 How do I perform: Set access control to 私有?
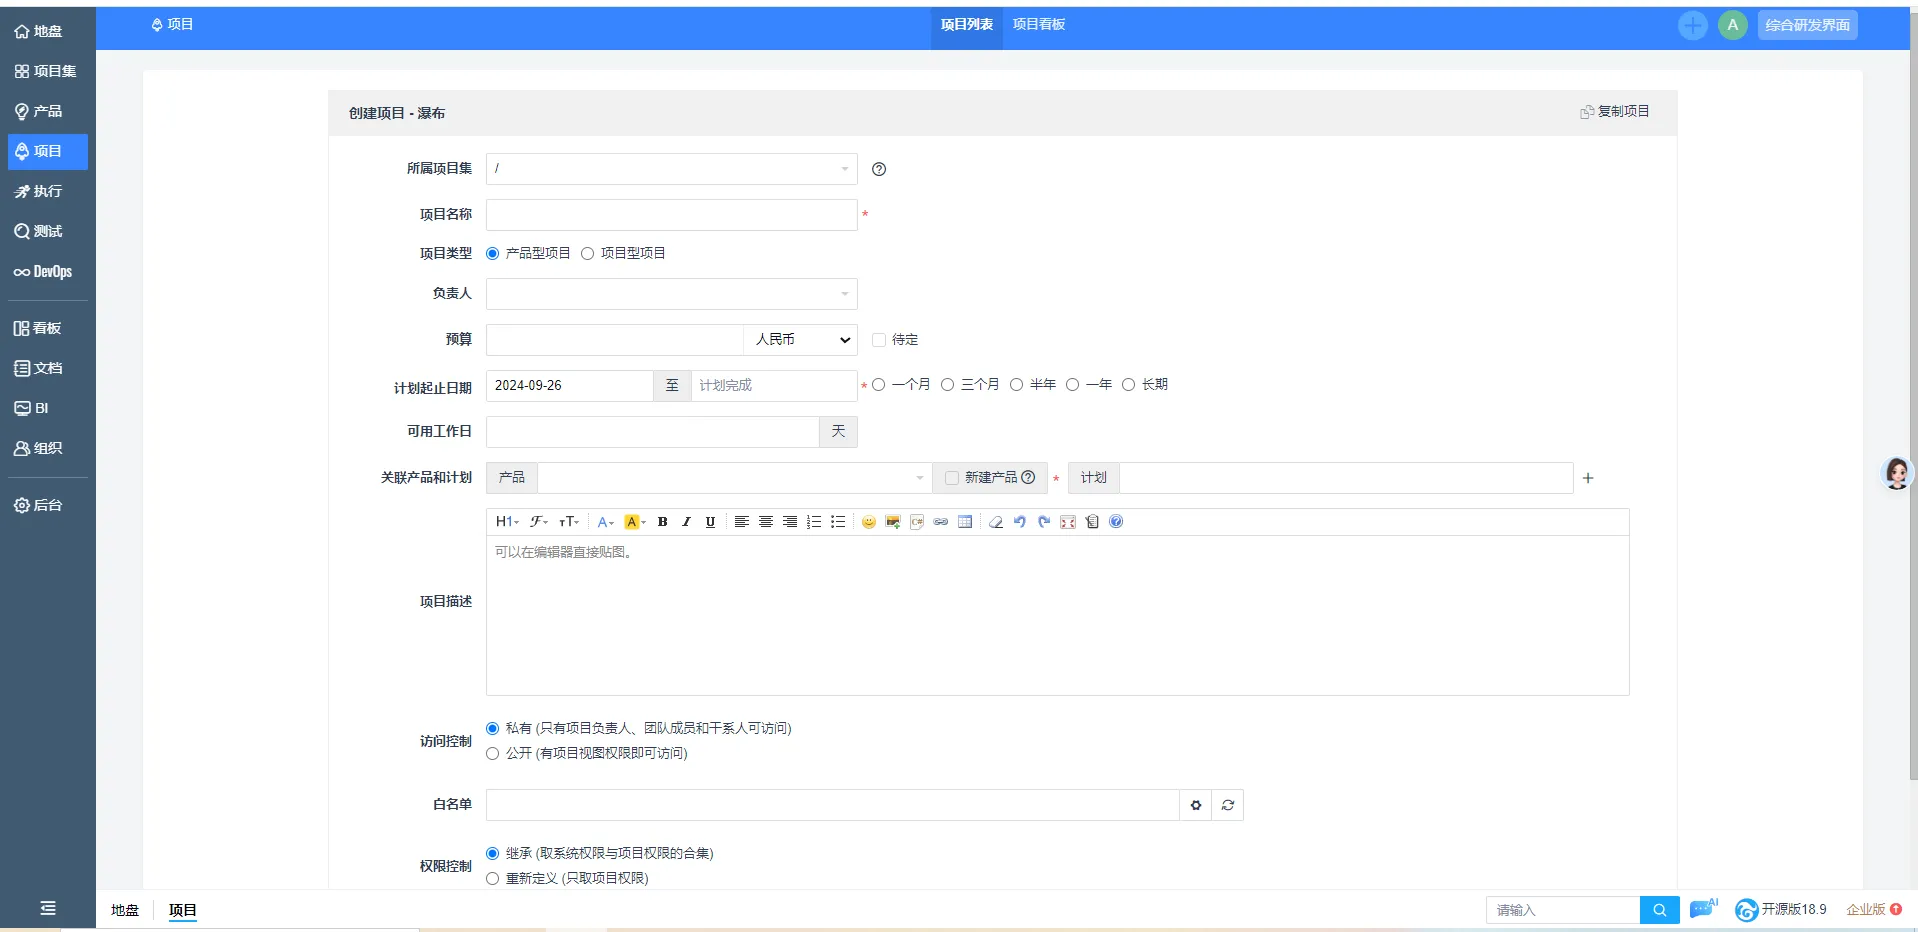coord(493,729)
